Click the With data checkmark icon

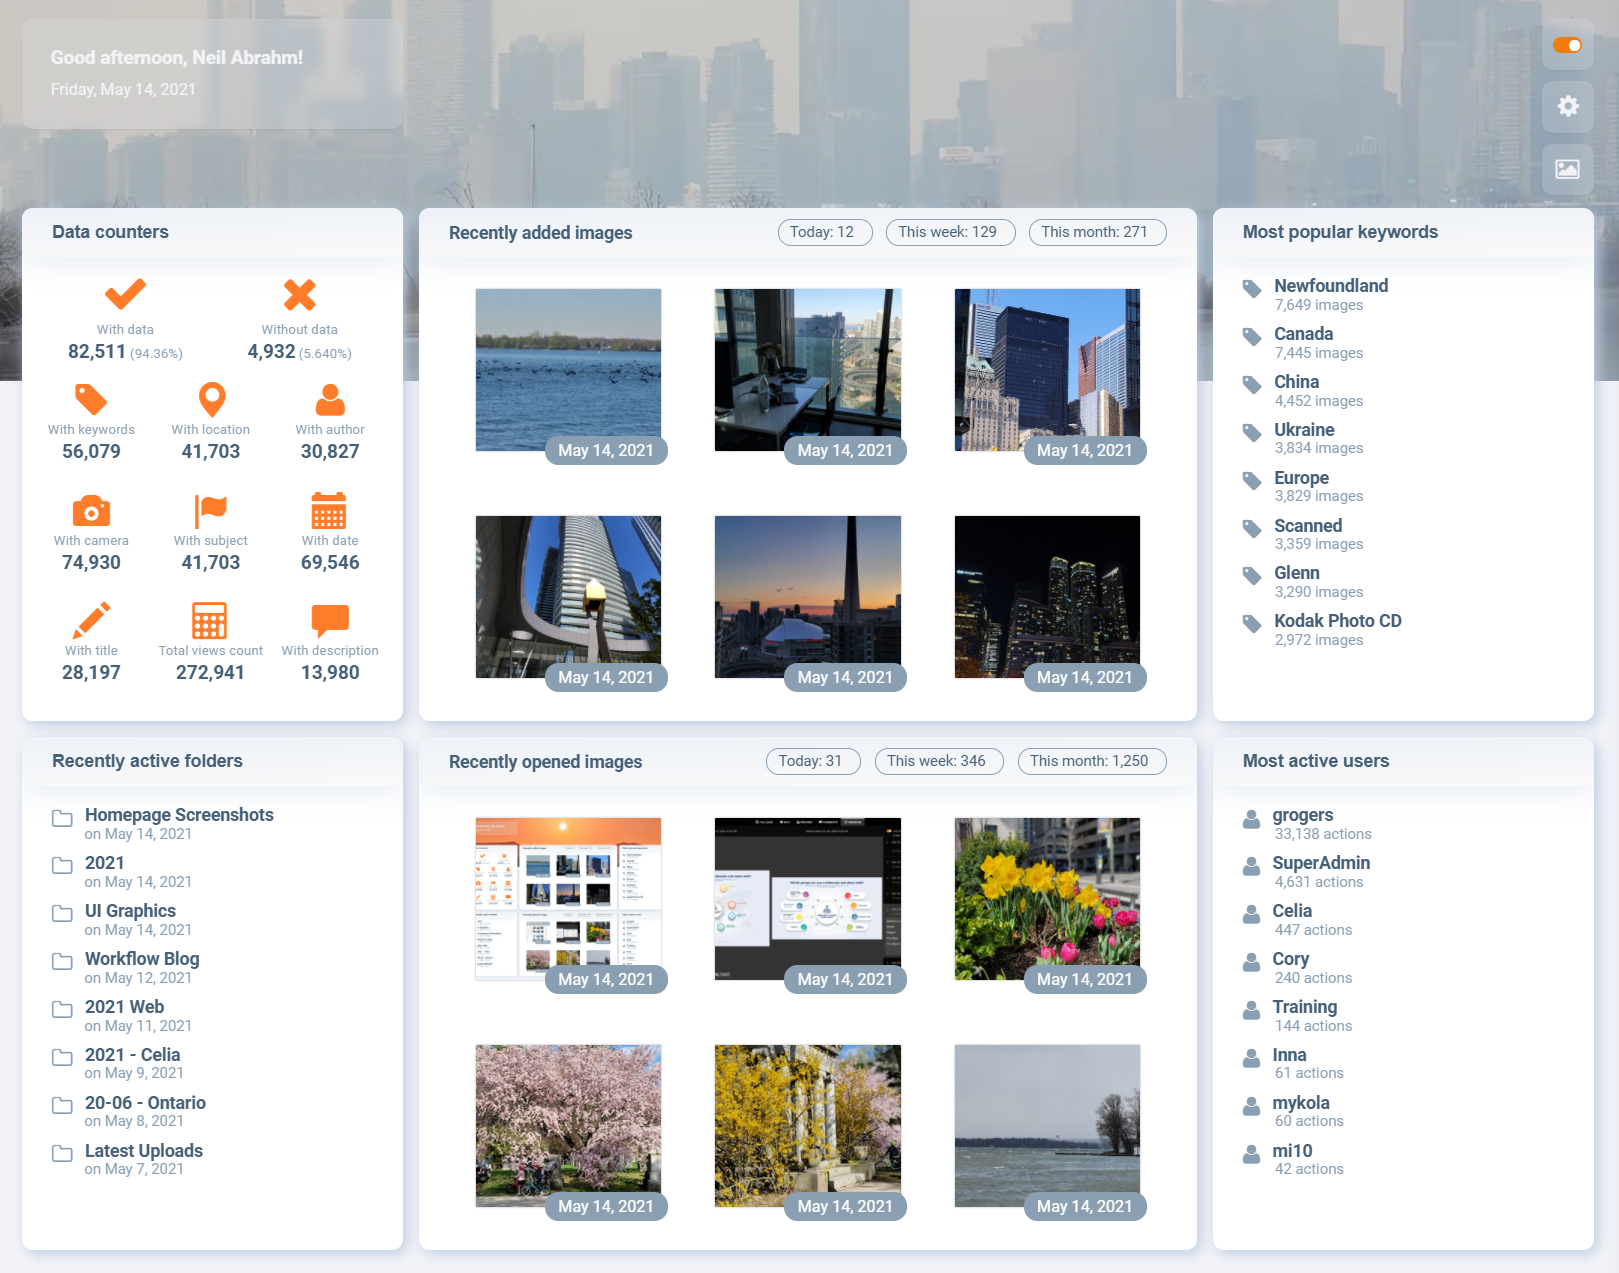(x=124, y=295)
